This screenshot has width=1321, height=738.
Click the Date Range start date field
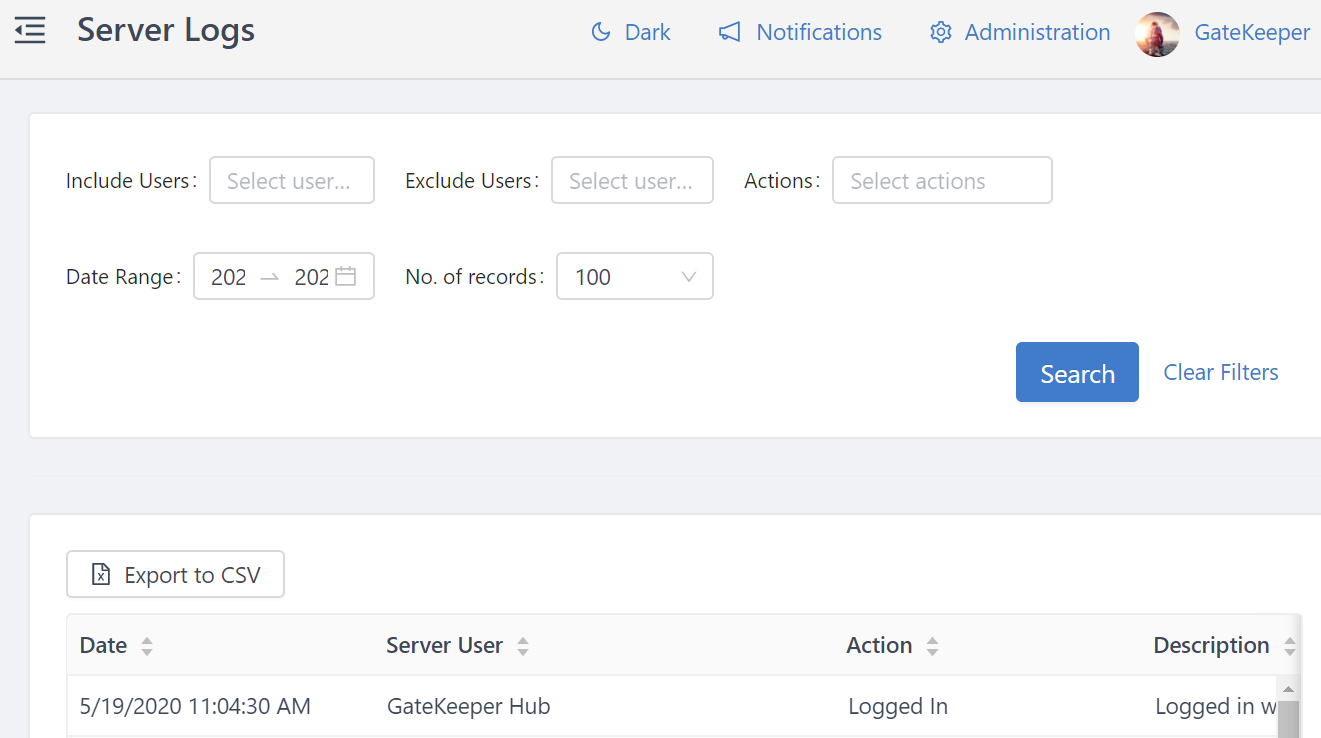coord(229,277)
